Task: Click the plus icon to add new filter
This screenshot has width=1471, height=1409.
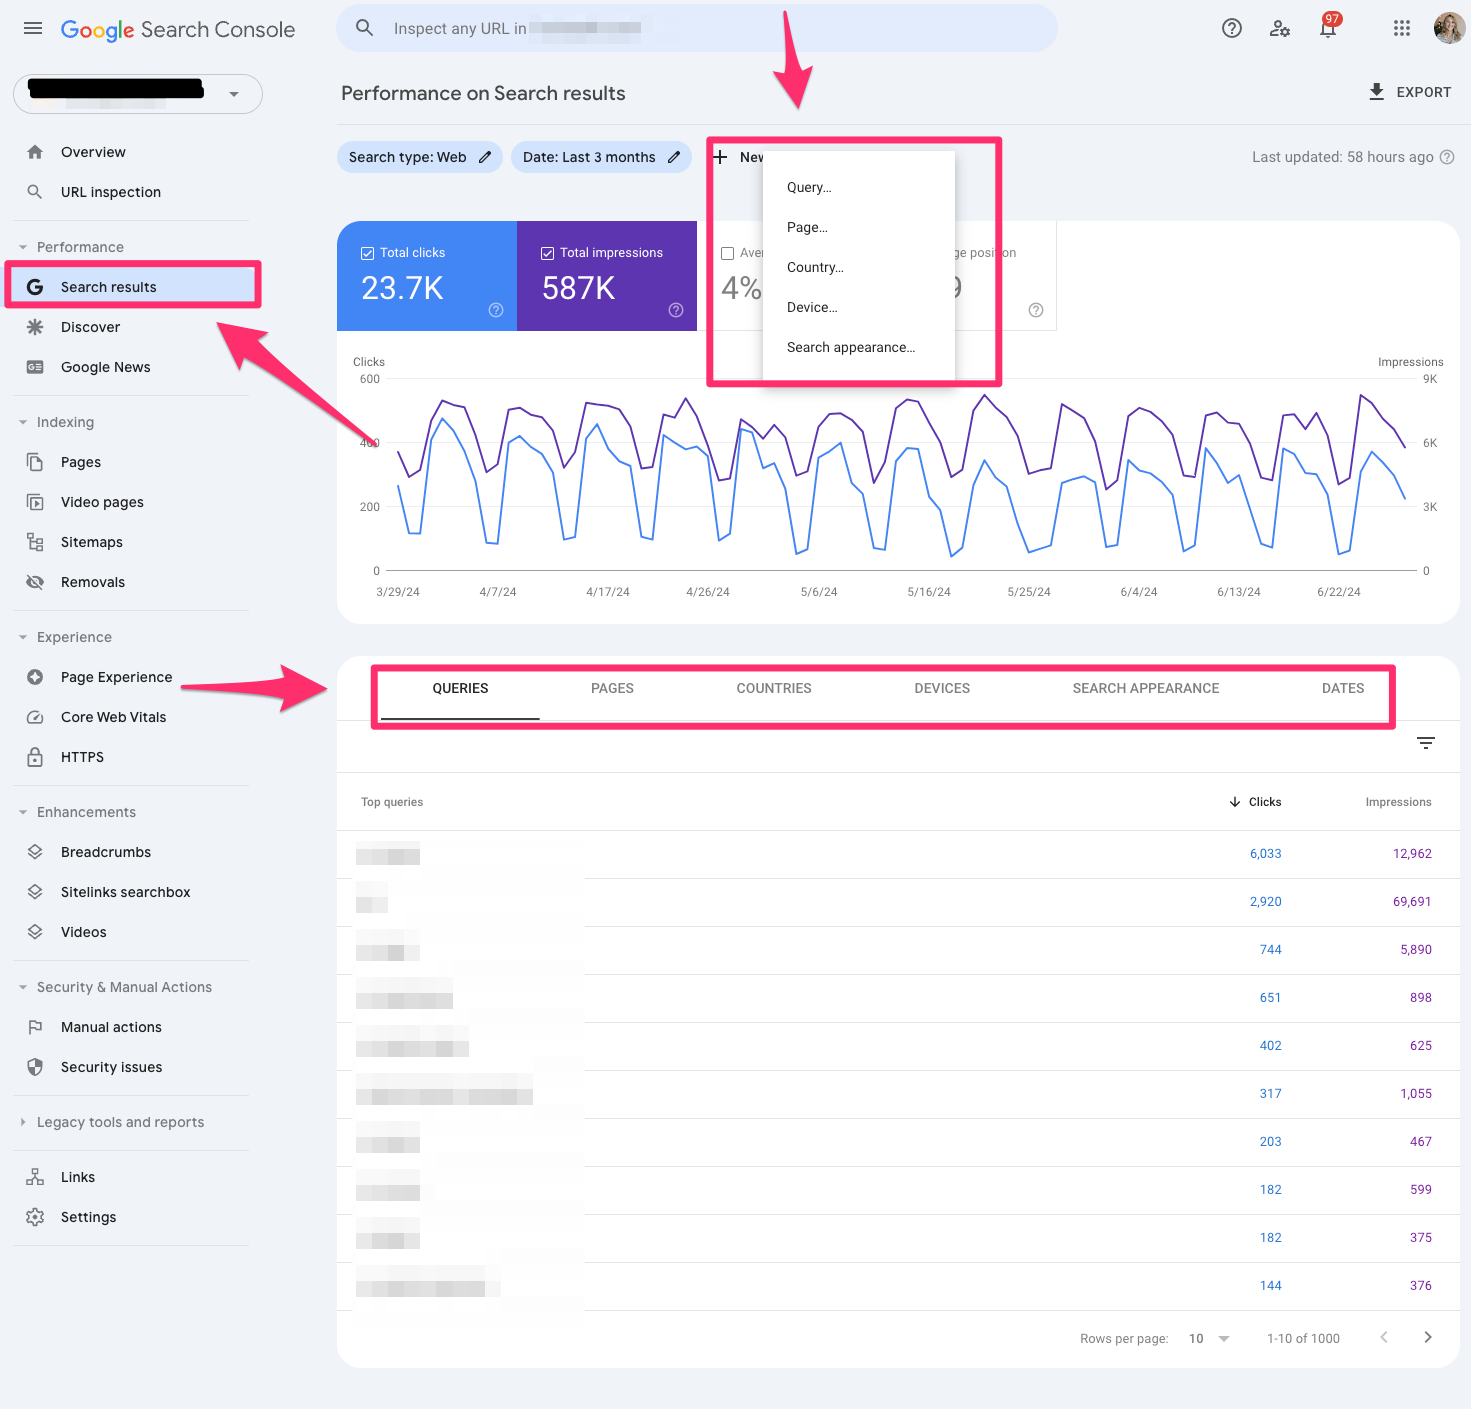Action: coord(720,157)
